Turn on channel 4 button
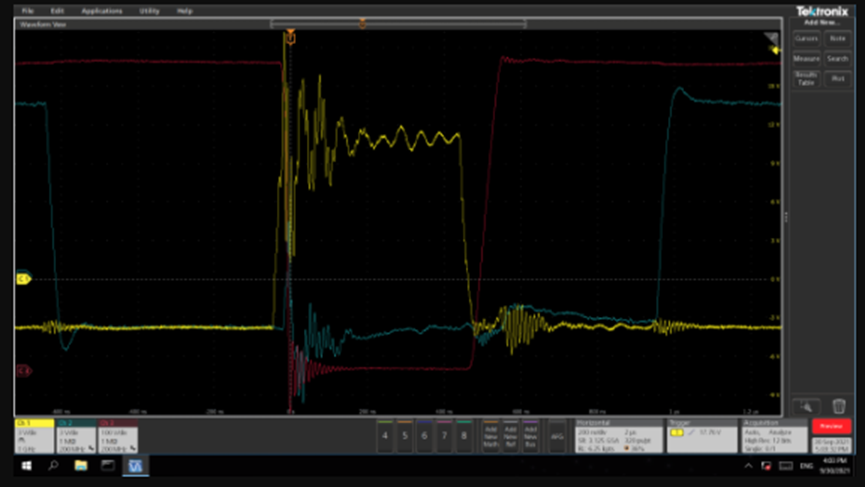 tap(385, 436)
